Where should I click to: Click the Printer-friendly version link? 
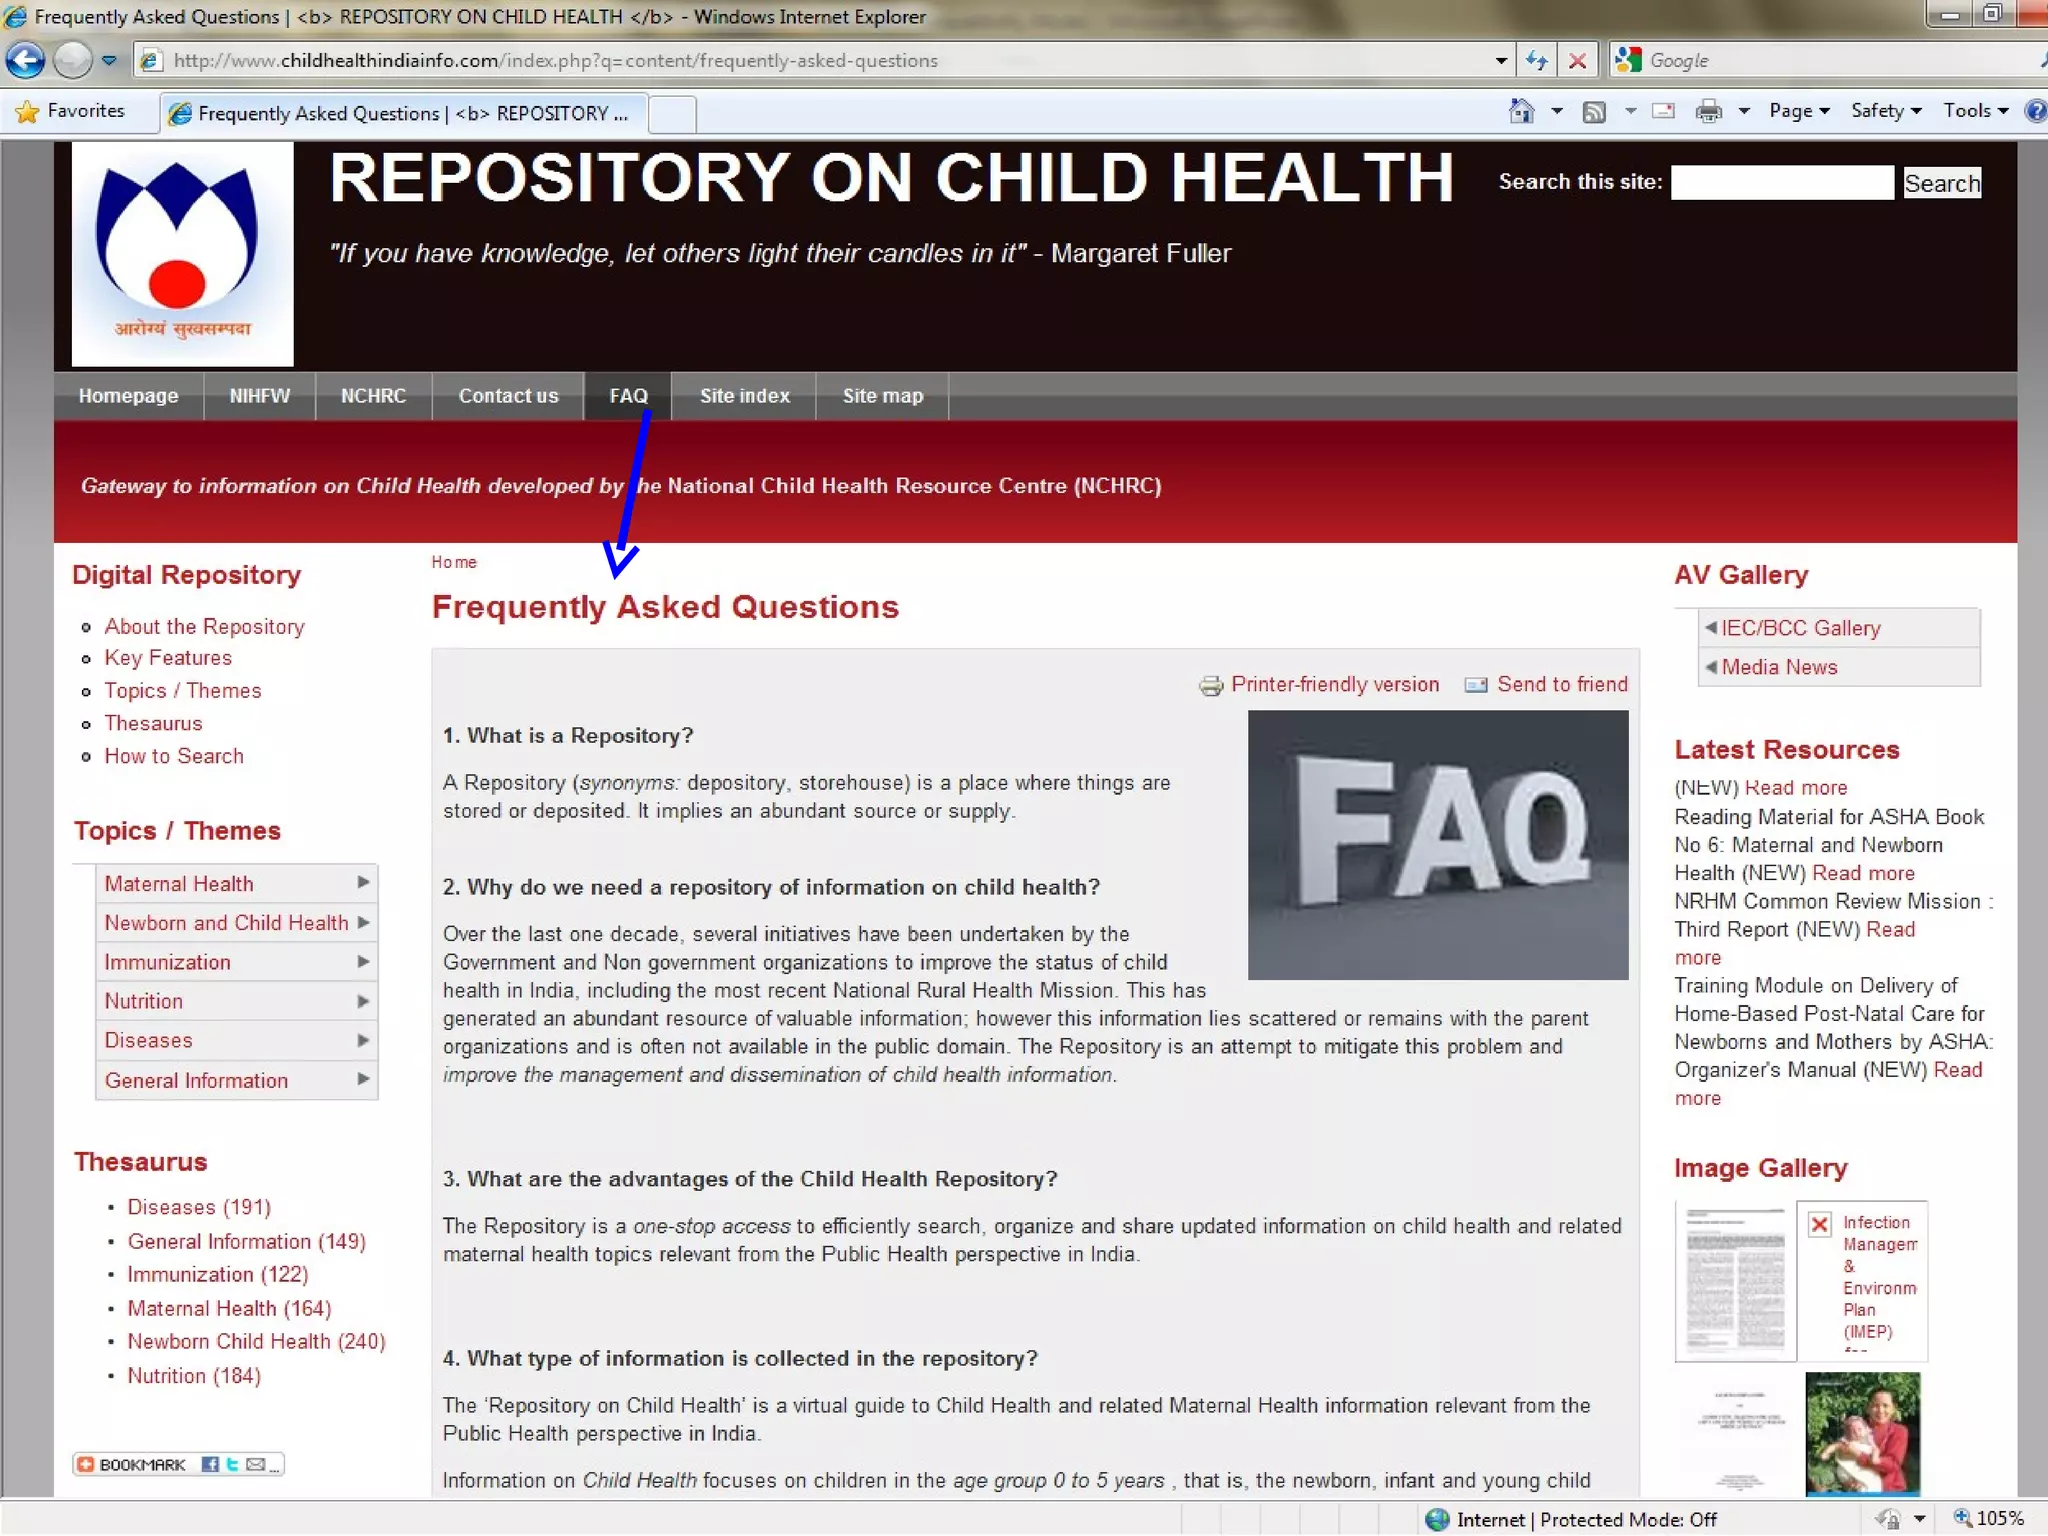coord(1334,684)
